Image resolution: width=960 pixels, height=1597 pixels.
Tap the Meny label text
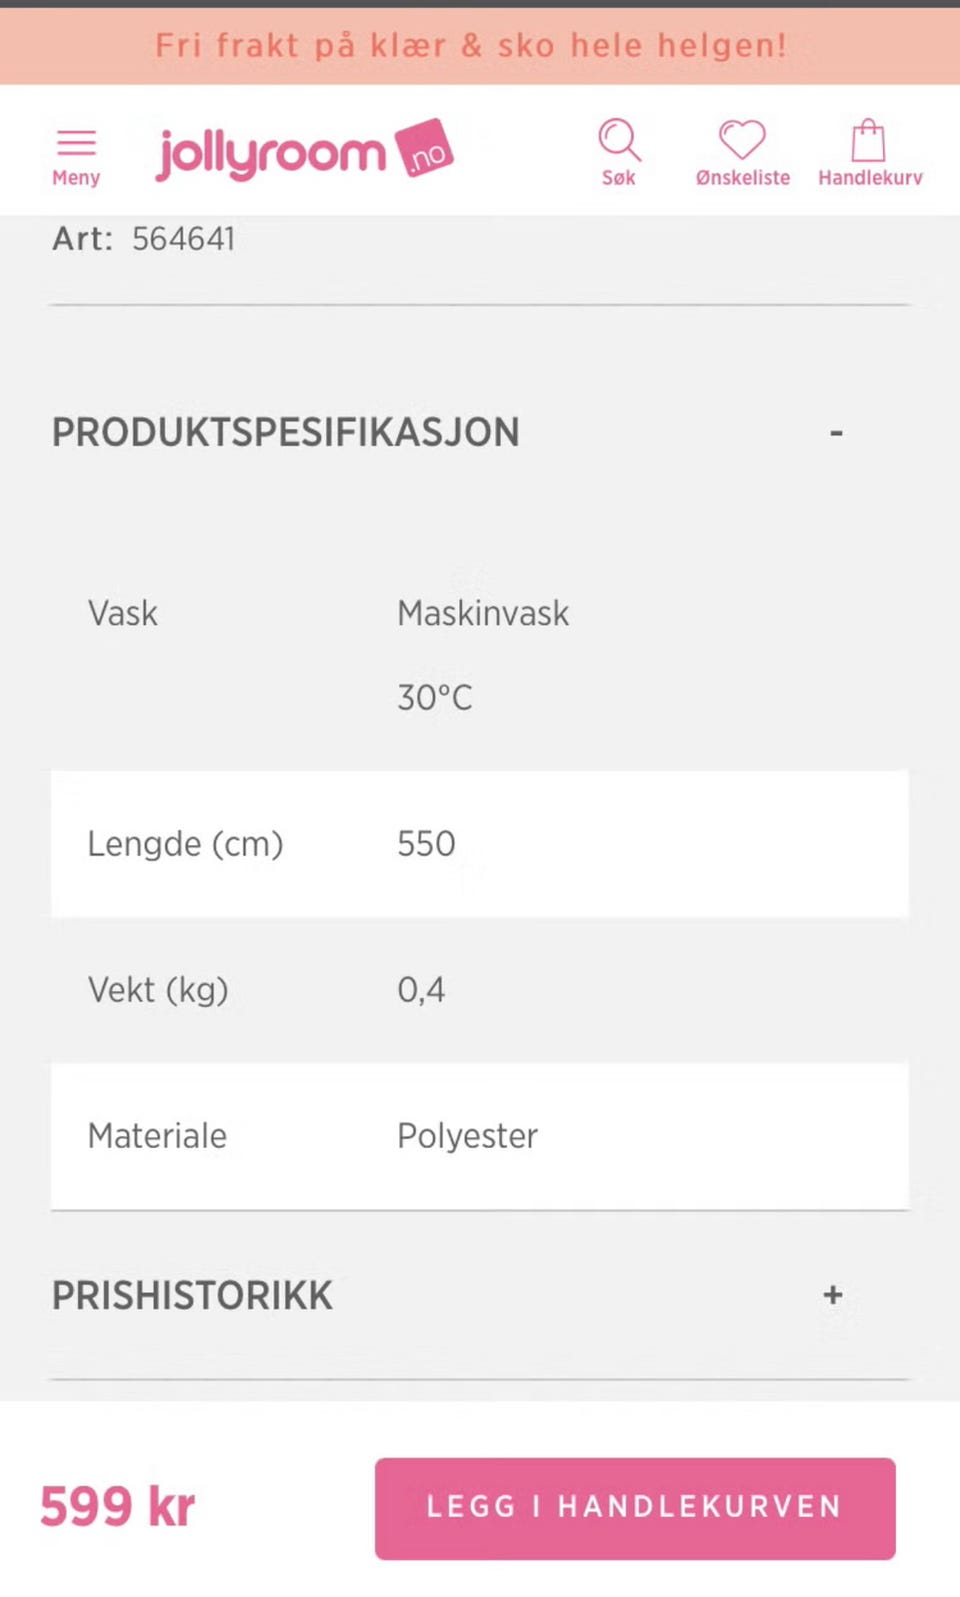[x=76, y=178]
